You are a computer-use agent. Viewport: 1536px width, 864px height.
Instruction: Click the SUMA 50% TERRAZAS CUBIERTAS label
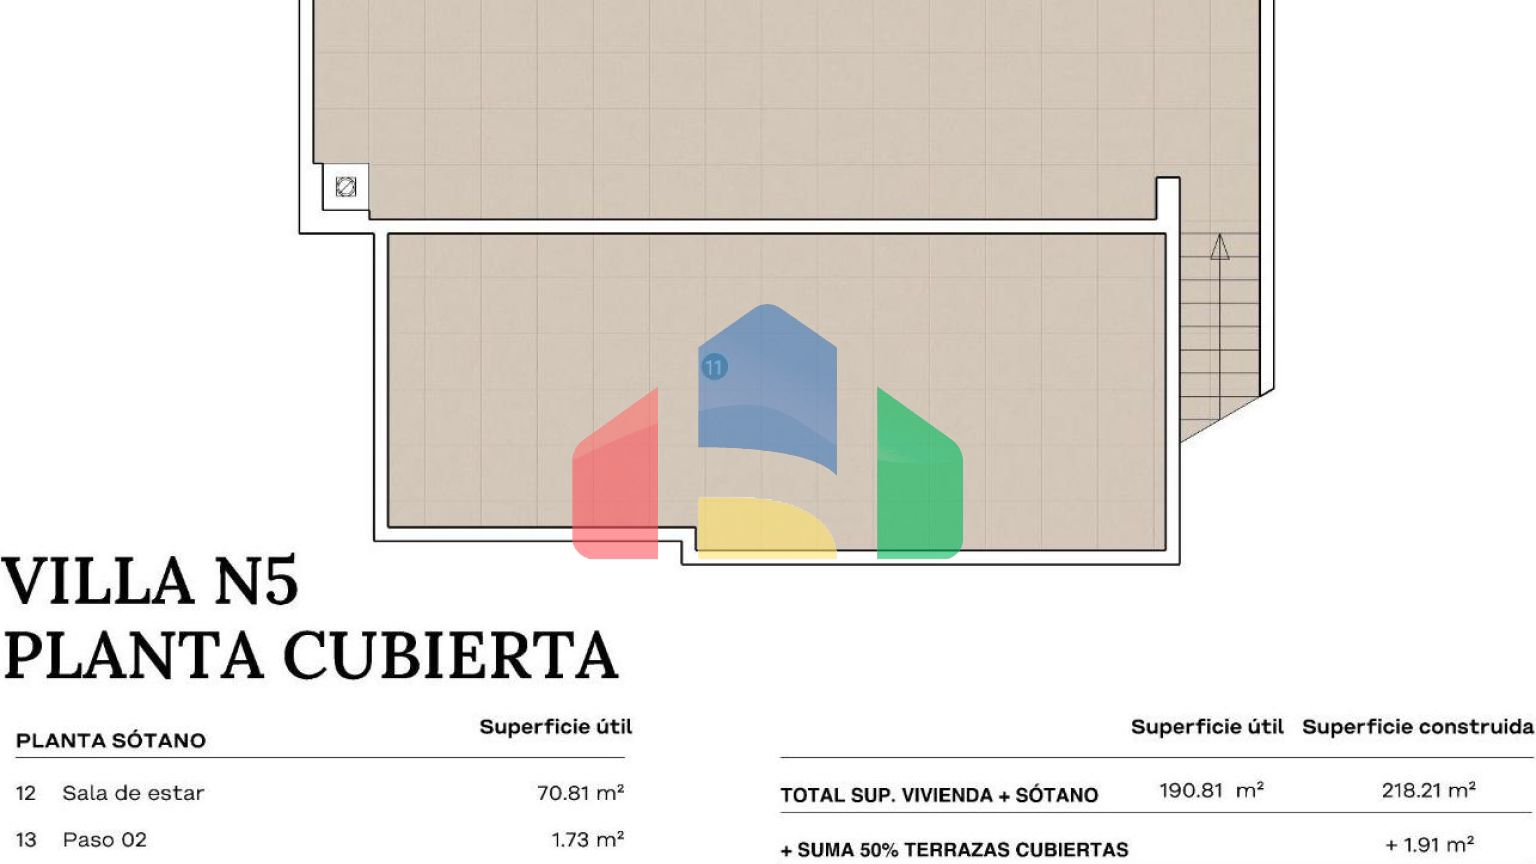[955, 850]
